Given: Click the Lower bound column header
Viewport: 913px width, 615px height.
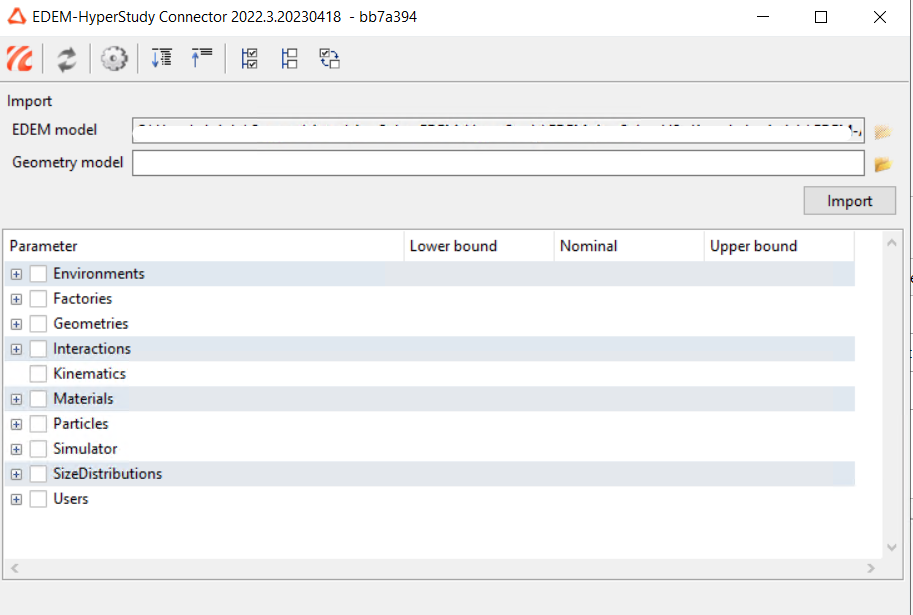Looking at the screenshot, I should pyautogui.click(x=479, y=246).
